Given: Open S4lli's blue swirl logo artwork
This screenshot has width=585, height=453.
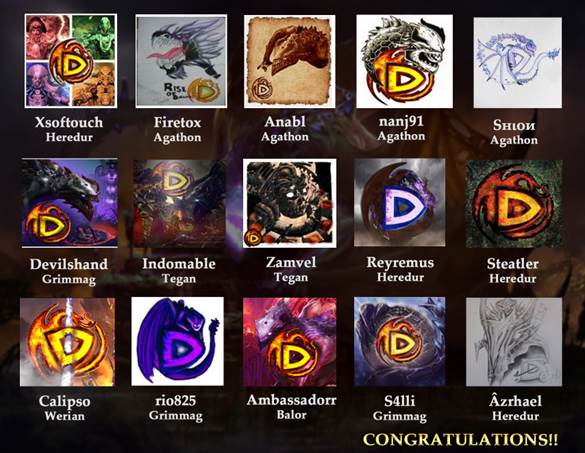Looking at the screenshot, I should tap(400, 341).
